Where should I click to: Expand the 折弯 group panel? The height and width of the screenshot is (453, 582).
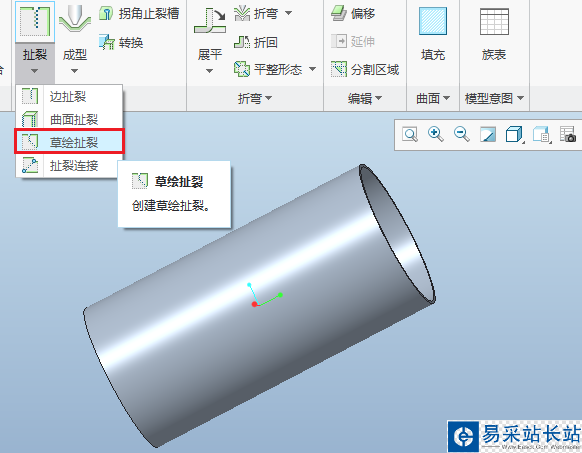(x=255, y=98)
